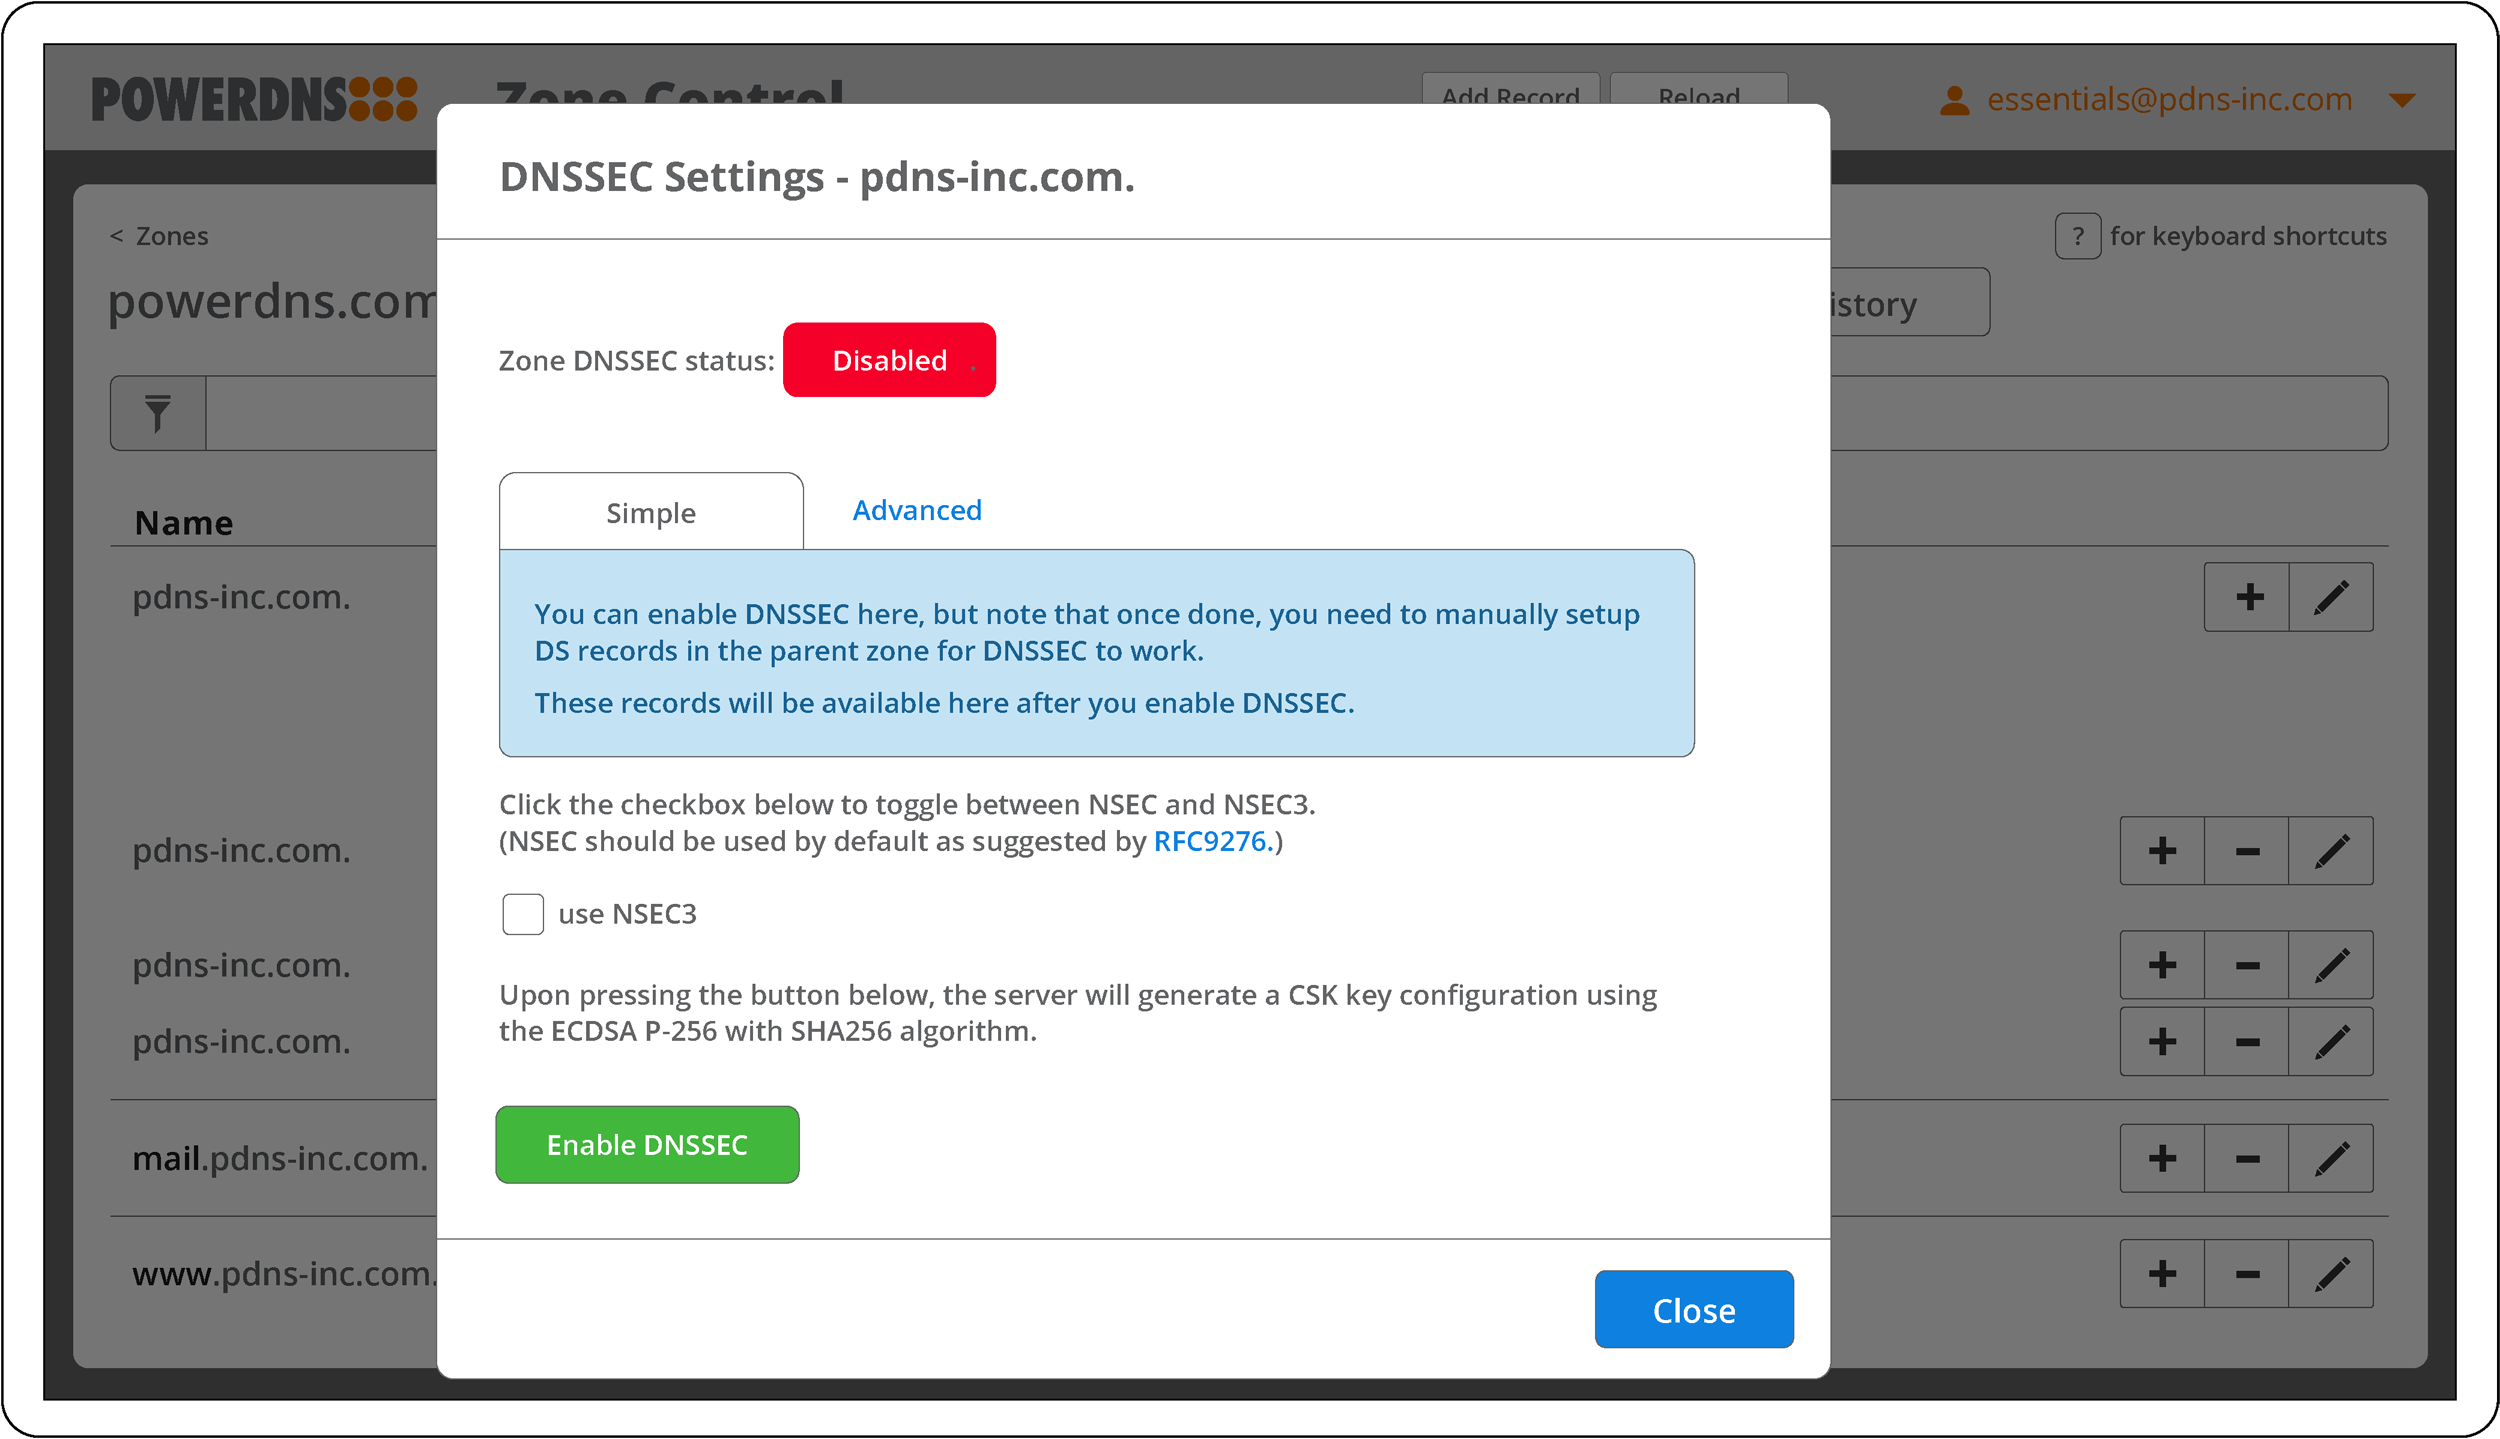Click the plus icon in the www.pdns-inc.com. row

(2162, 1274)
